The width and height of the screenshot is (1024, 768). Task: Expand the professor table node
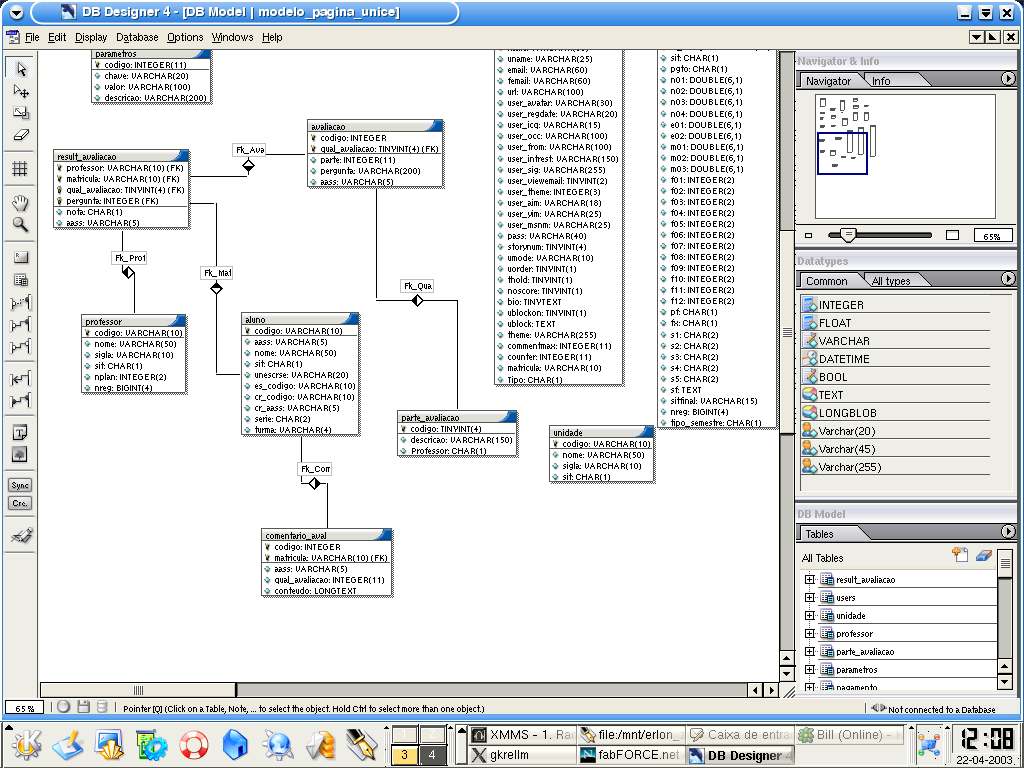pos(810,633)
